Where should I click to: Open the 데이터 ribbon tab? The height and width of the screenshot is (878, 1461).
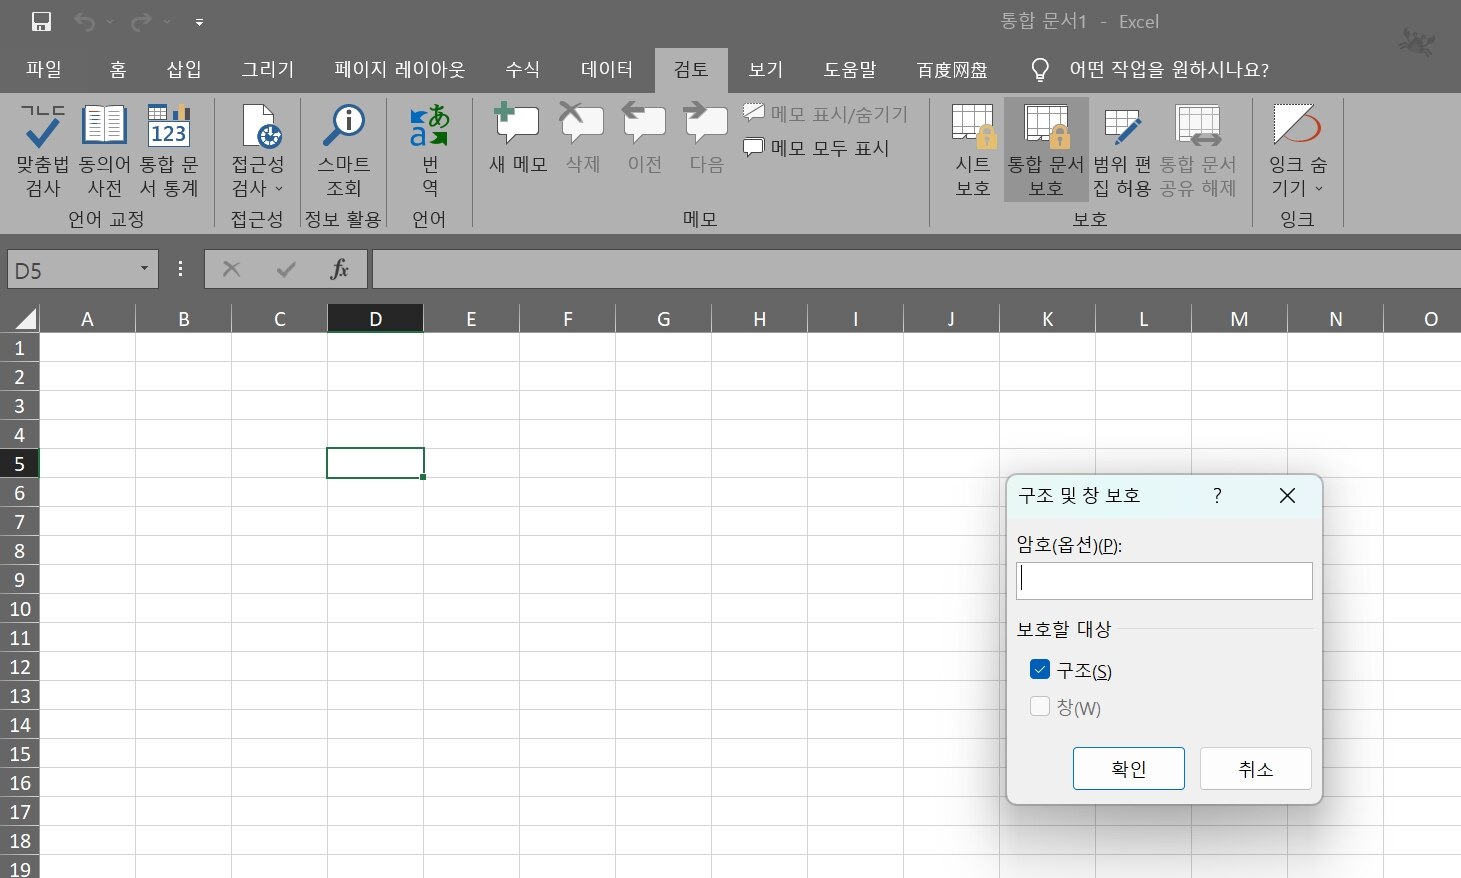pos(606,69)
